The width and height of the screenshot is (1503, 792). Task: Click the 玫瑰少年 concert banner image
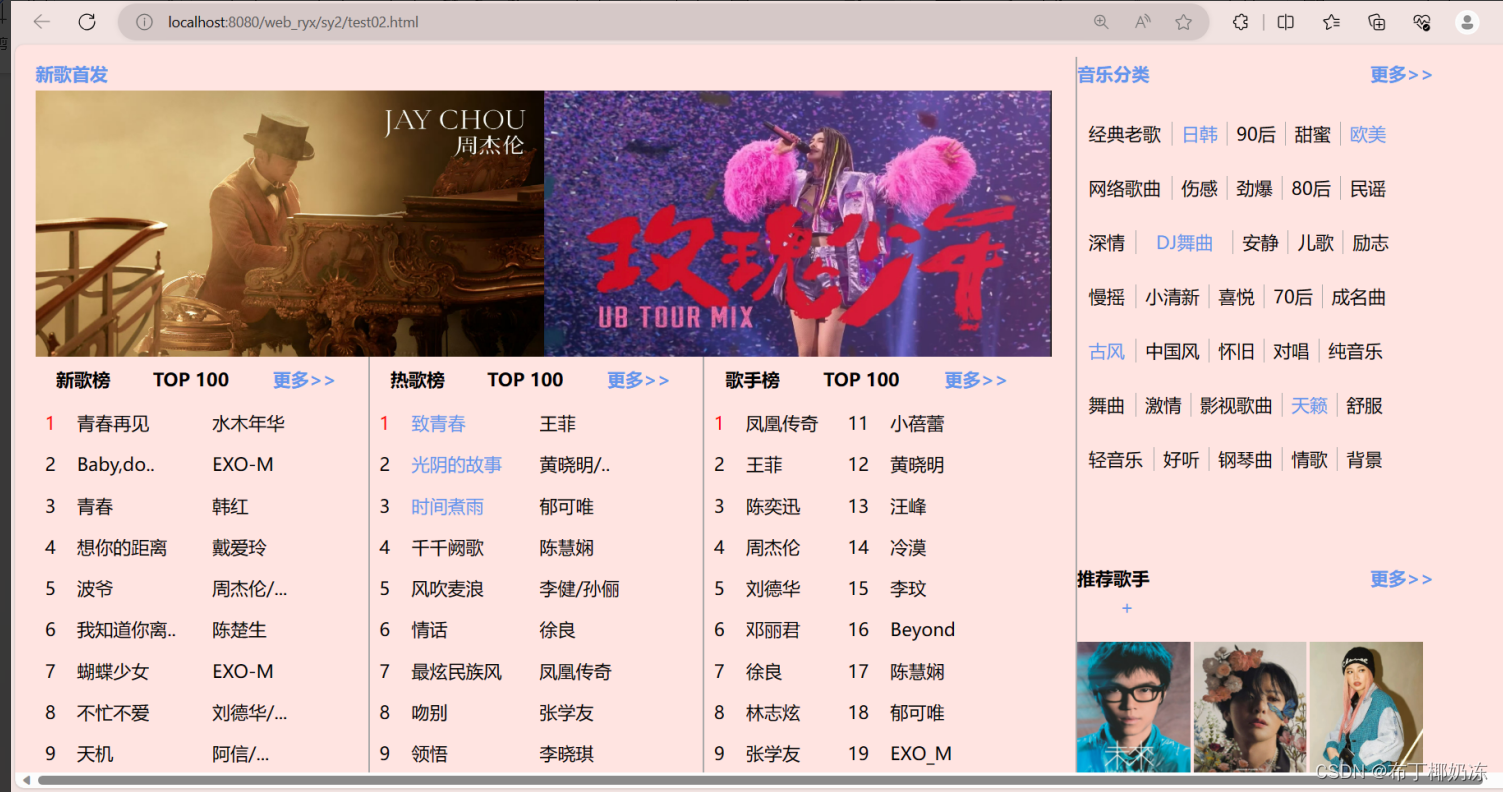[x=798, y=224]
